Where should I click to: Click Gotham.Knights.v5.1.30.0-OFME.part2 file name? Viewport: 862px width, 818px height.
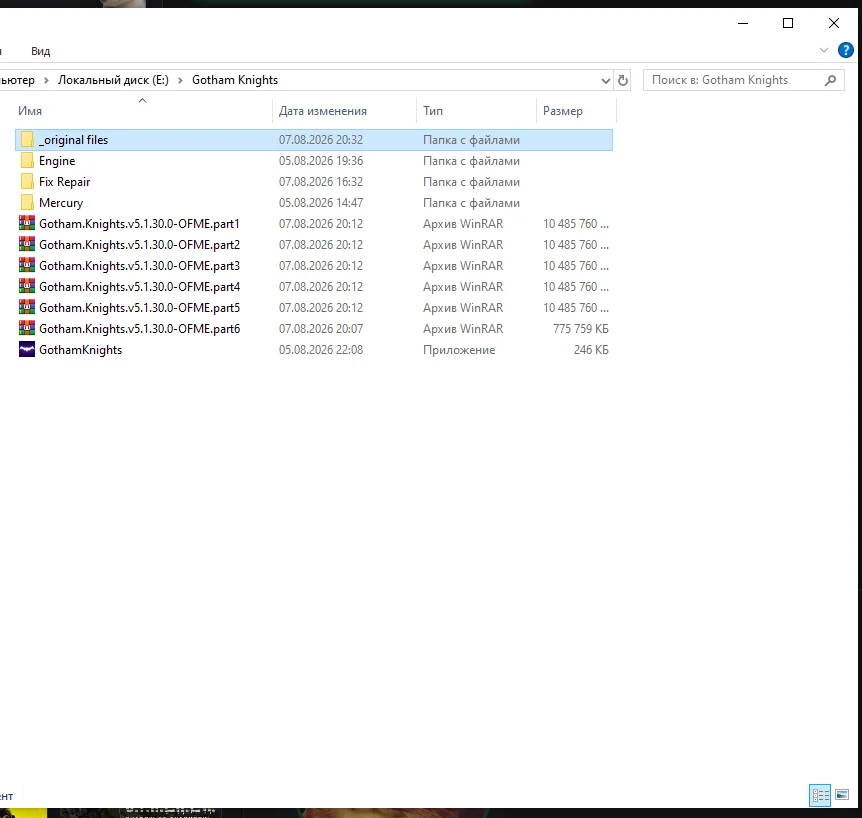(x=140, y=245)
